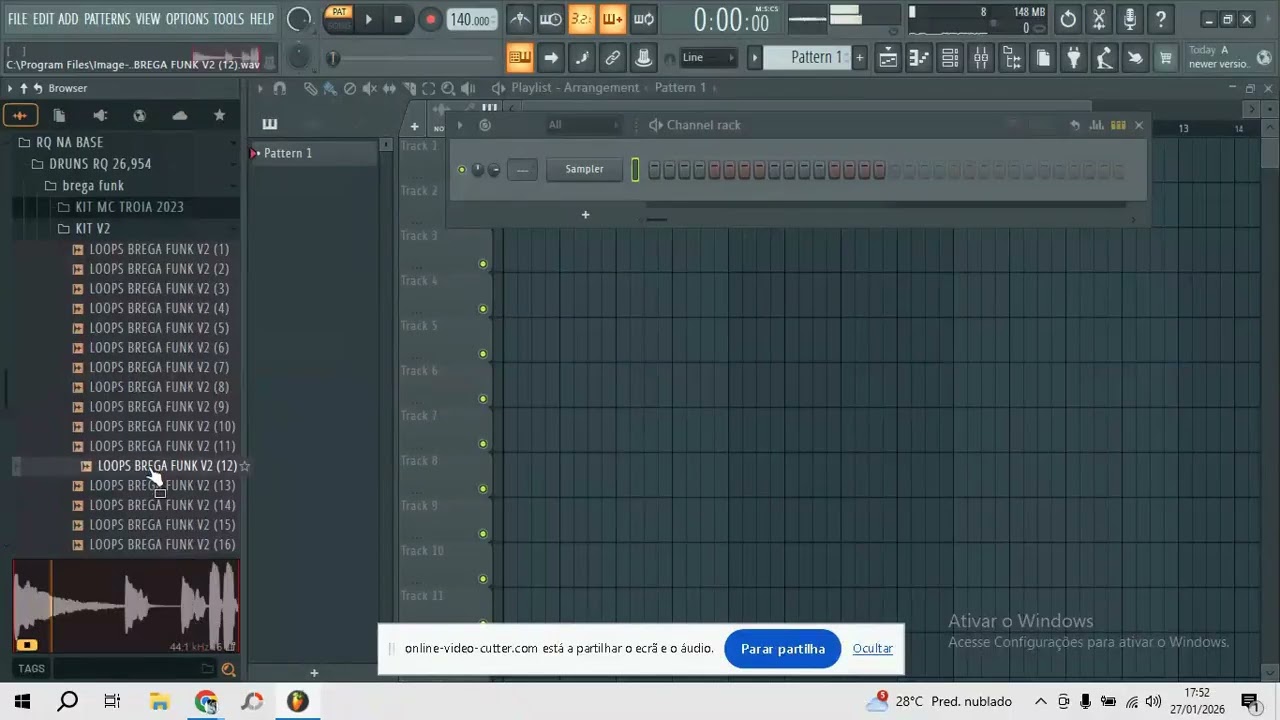Open the content library shopping cart

tap(1166, 59)
